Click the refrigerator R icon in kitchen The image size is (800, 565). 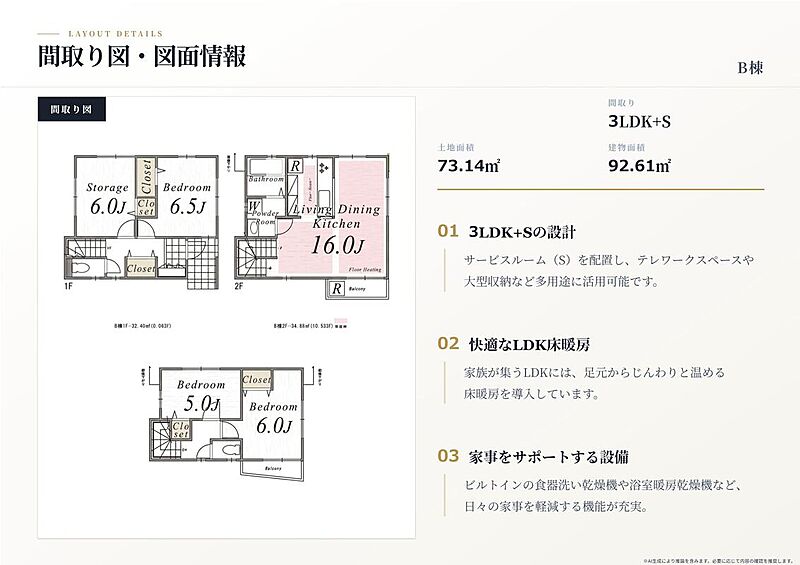[x=295, y=166]
